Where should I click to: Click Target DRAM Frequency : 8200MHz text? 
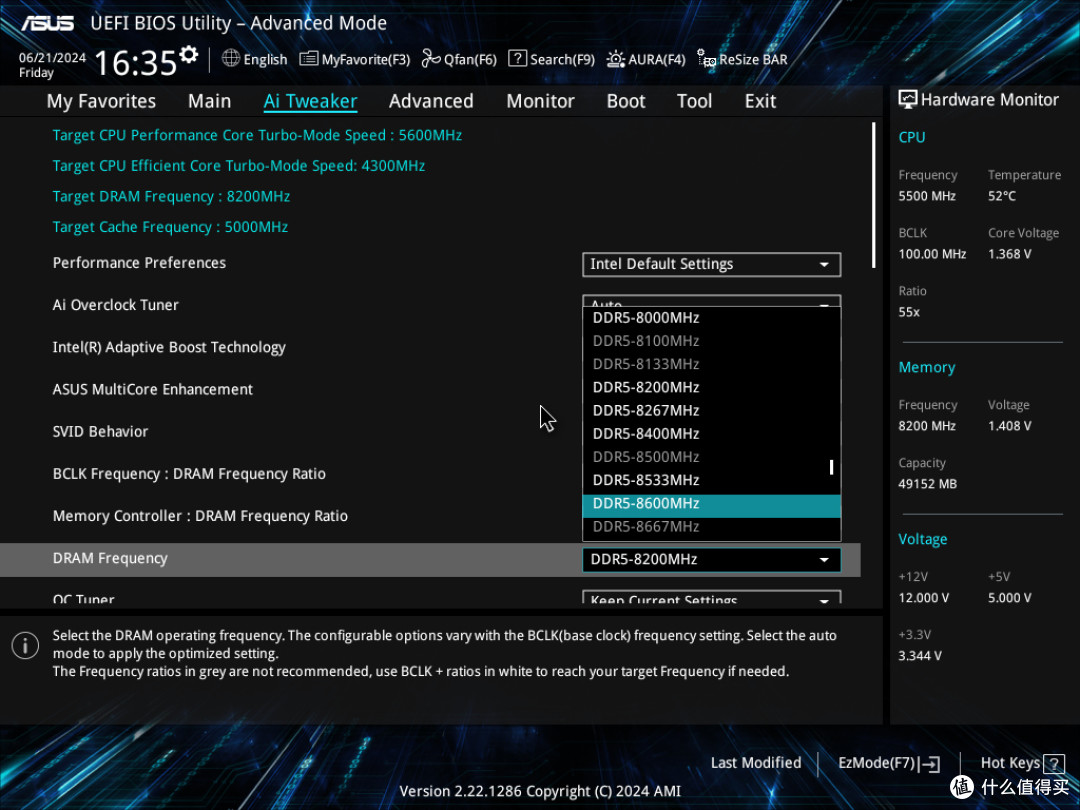172,197
